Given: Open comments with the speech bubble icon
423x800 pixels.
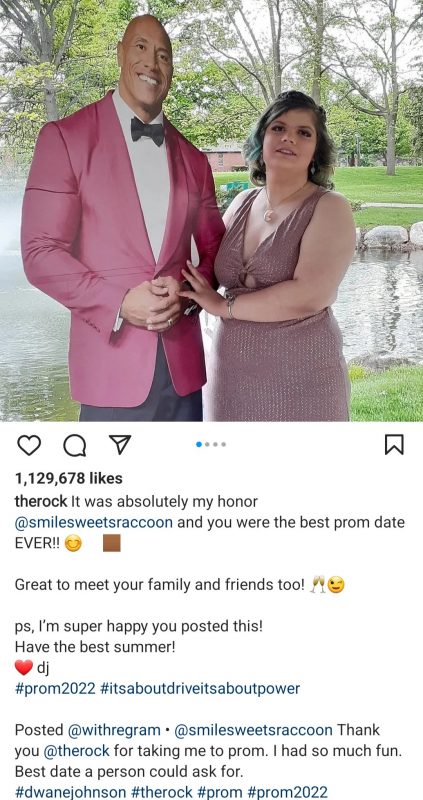Looking at the screenshot, I should (x=74, y=445).
